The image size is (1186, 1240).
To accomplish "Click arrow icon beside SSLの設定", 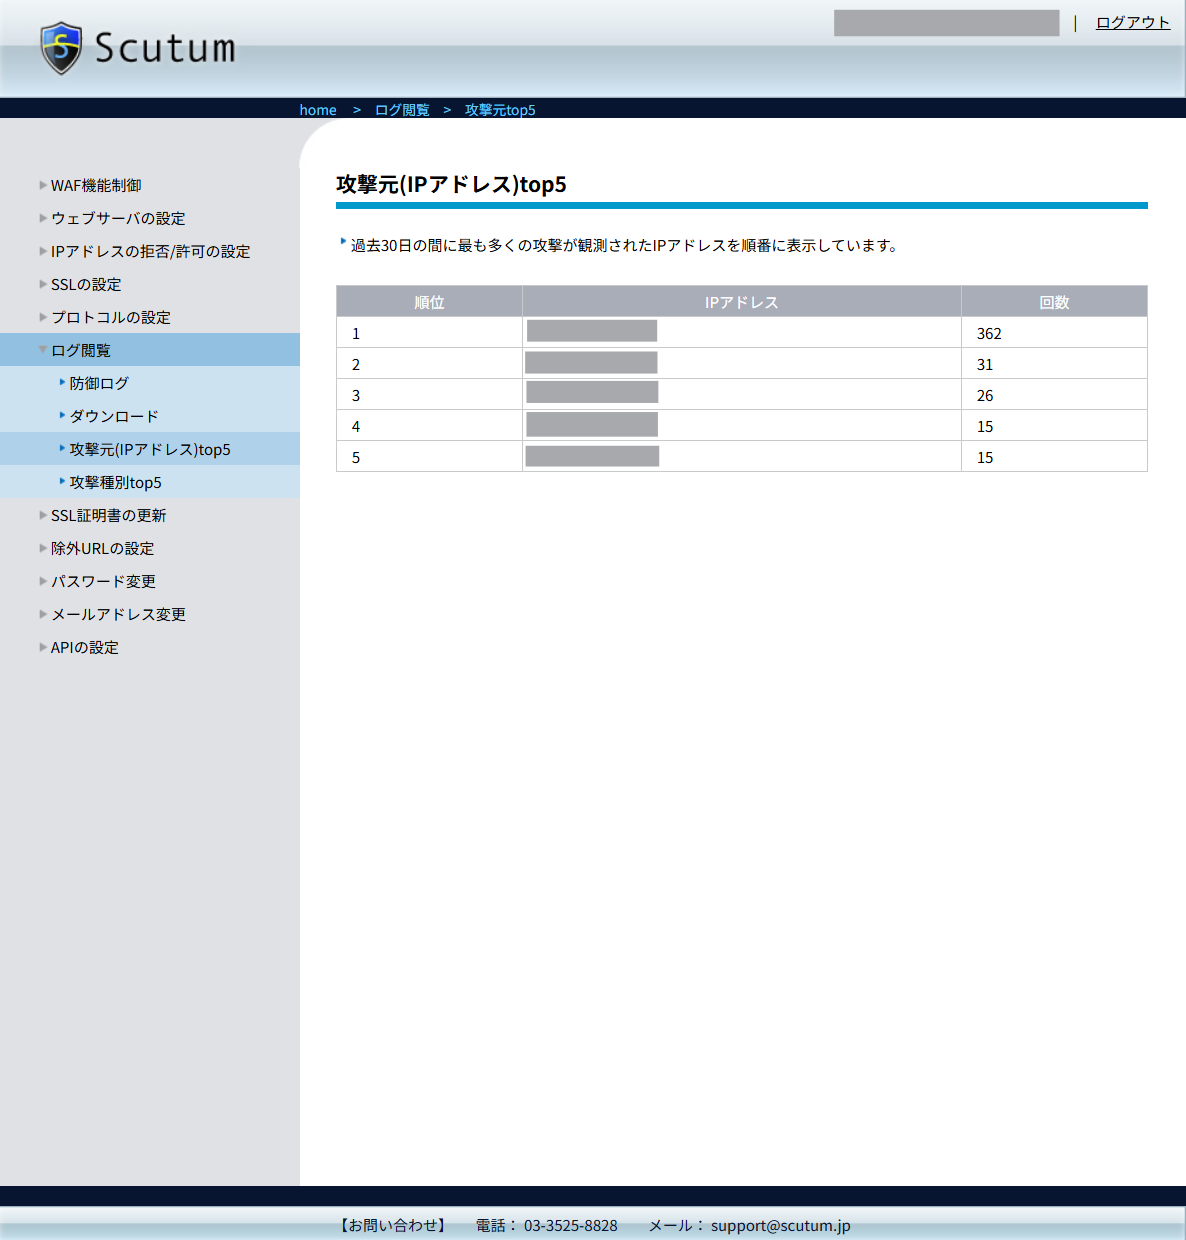I will (x=43, y=284).
